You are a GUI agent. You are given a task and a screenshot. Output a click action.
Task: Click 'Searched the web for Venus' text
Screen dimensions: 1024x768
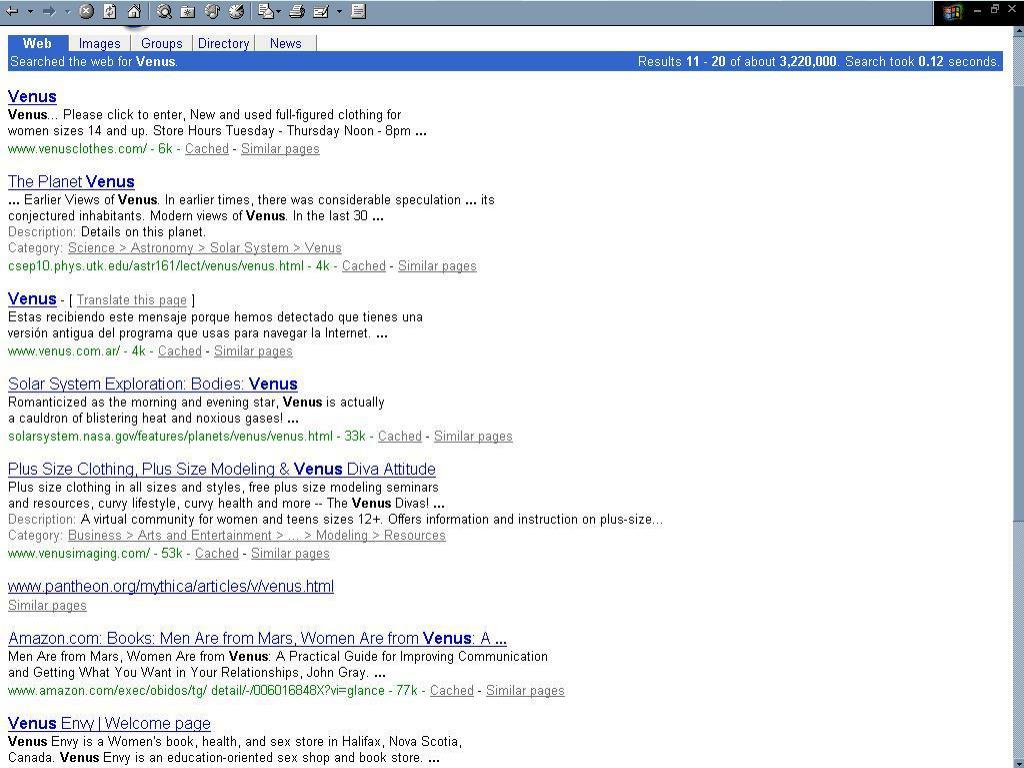pos(93,62)
